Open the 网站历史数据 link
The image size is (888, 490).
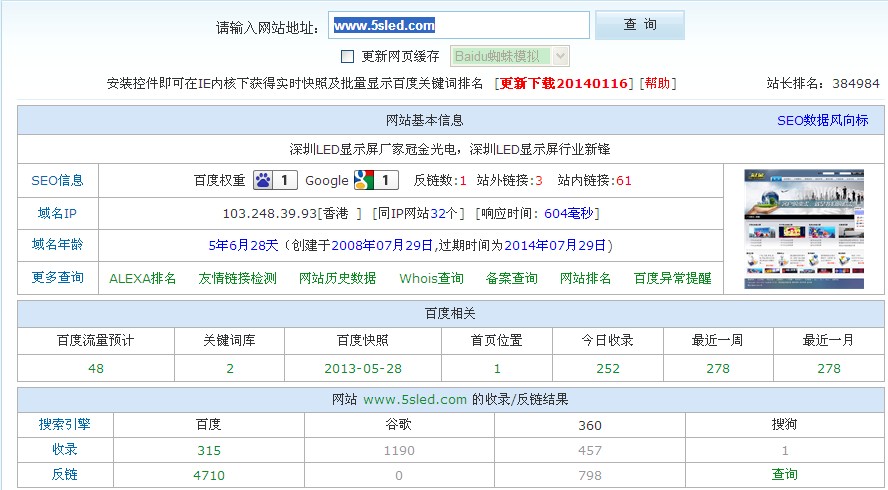pos(338,278)
